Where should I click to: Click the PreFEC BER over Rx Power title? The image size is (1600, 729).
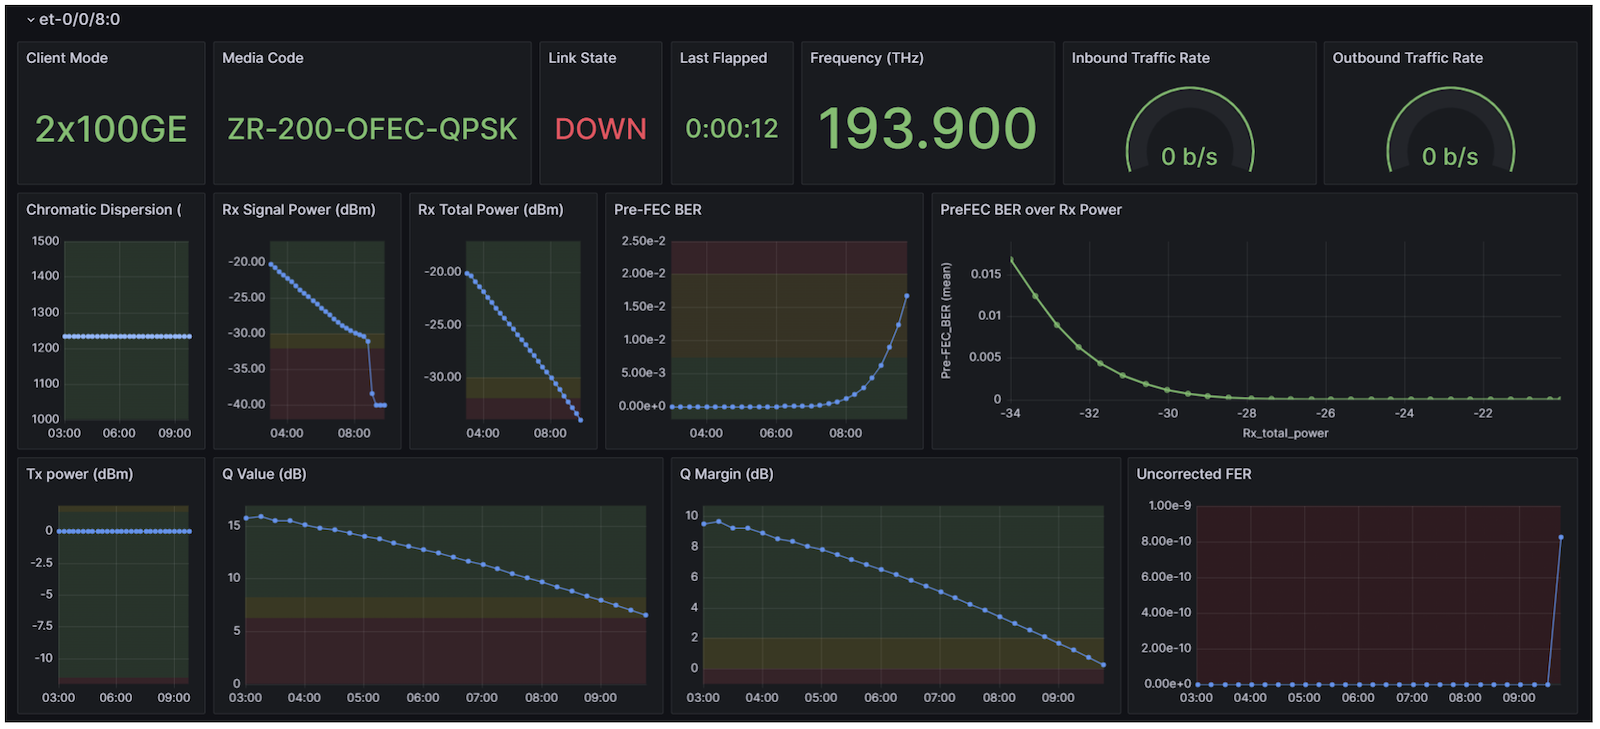[1031, 210]
